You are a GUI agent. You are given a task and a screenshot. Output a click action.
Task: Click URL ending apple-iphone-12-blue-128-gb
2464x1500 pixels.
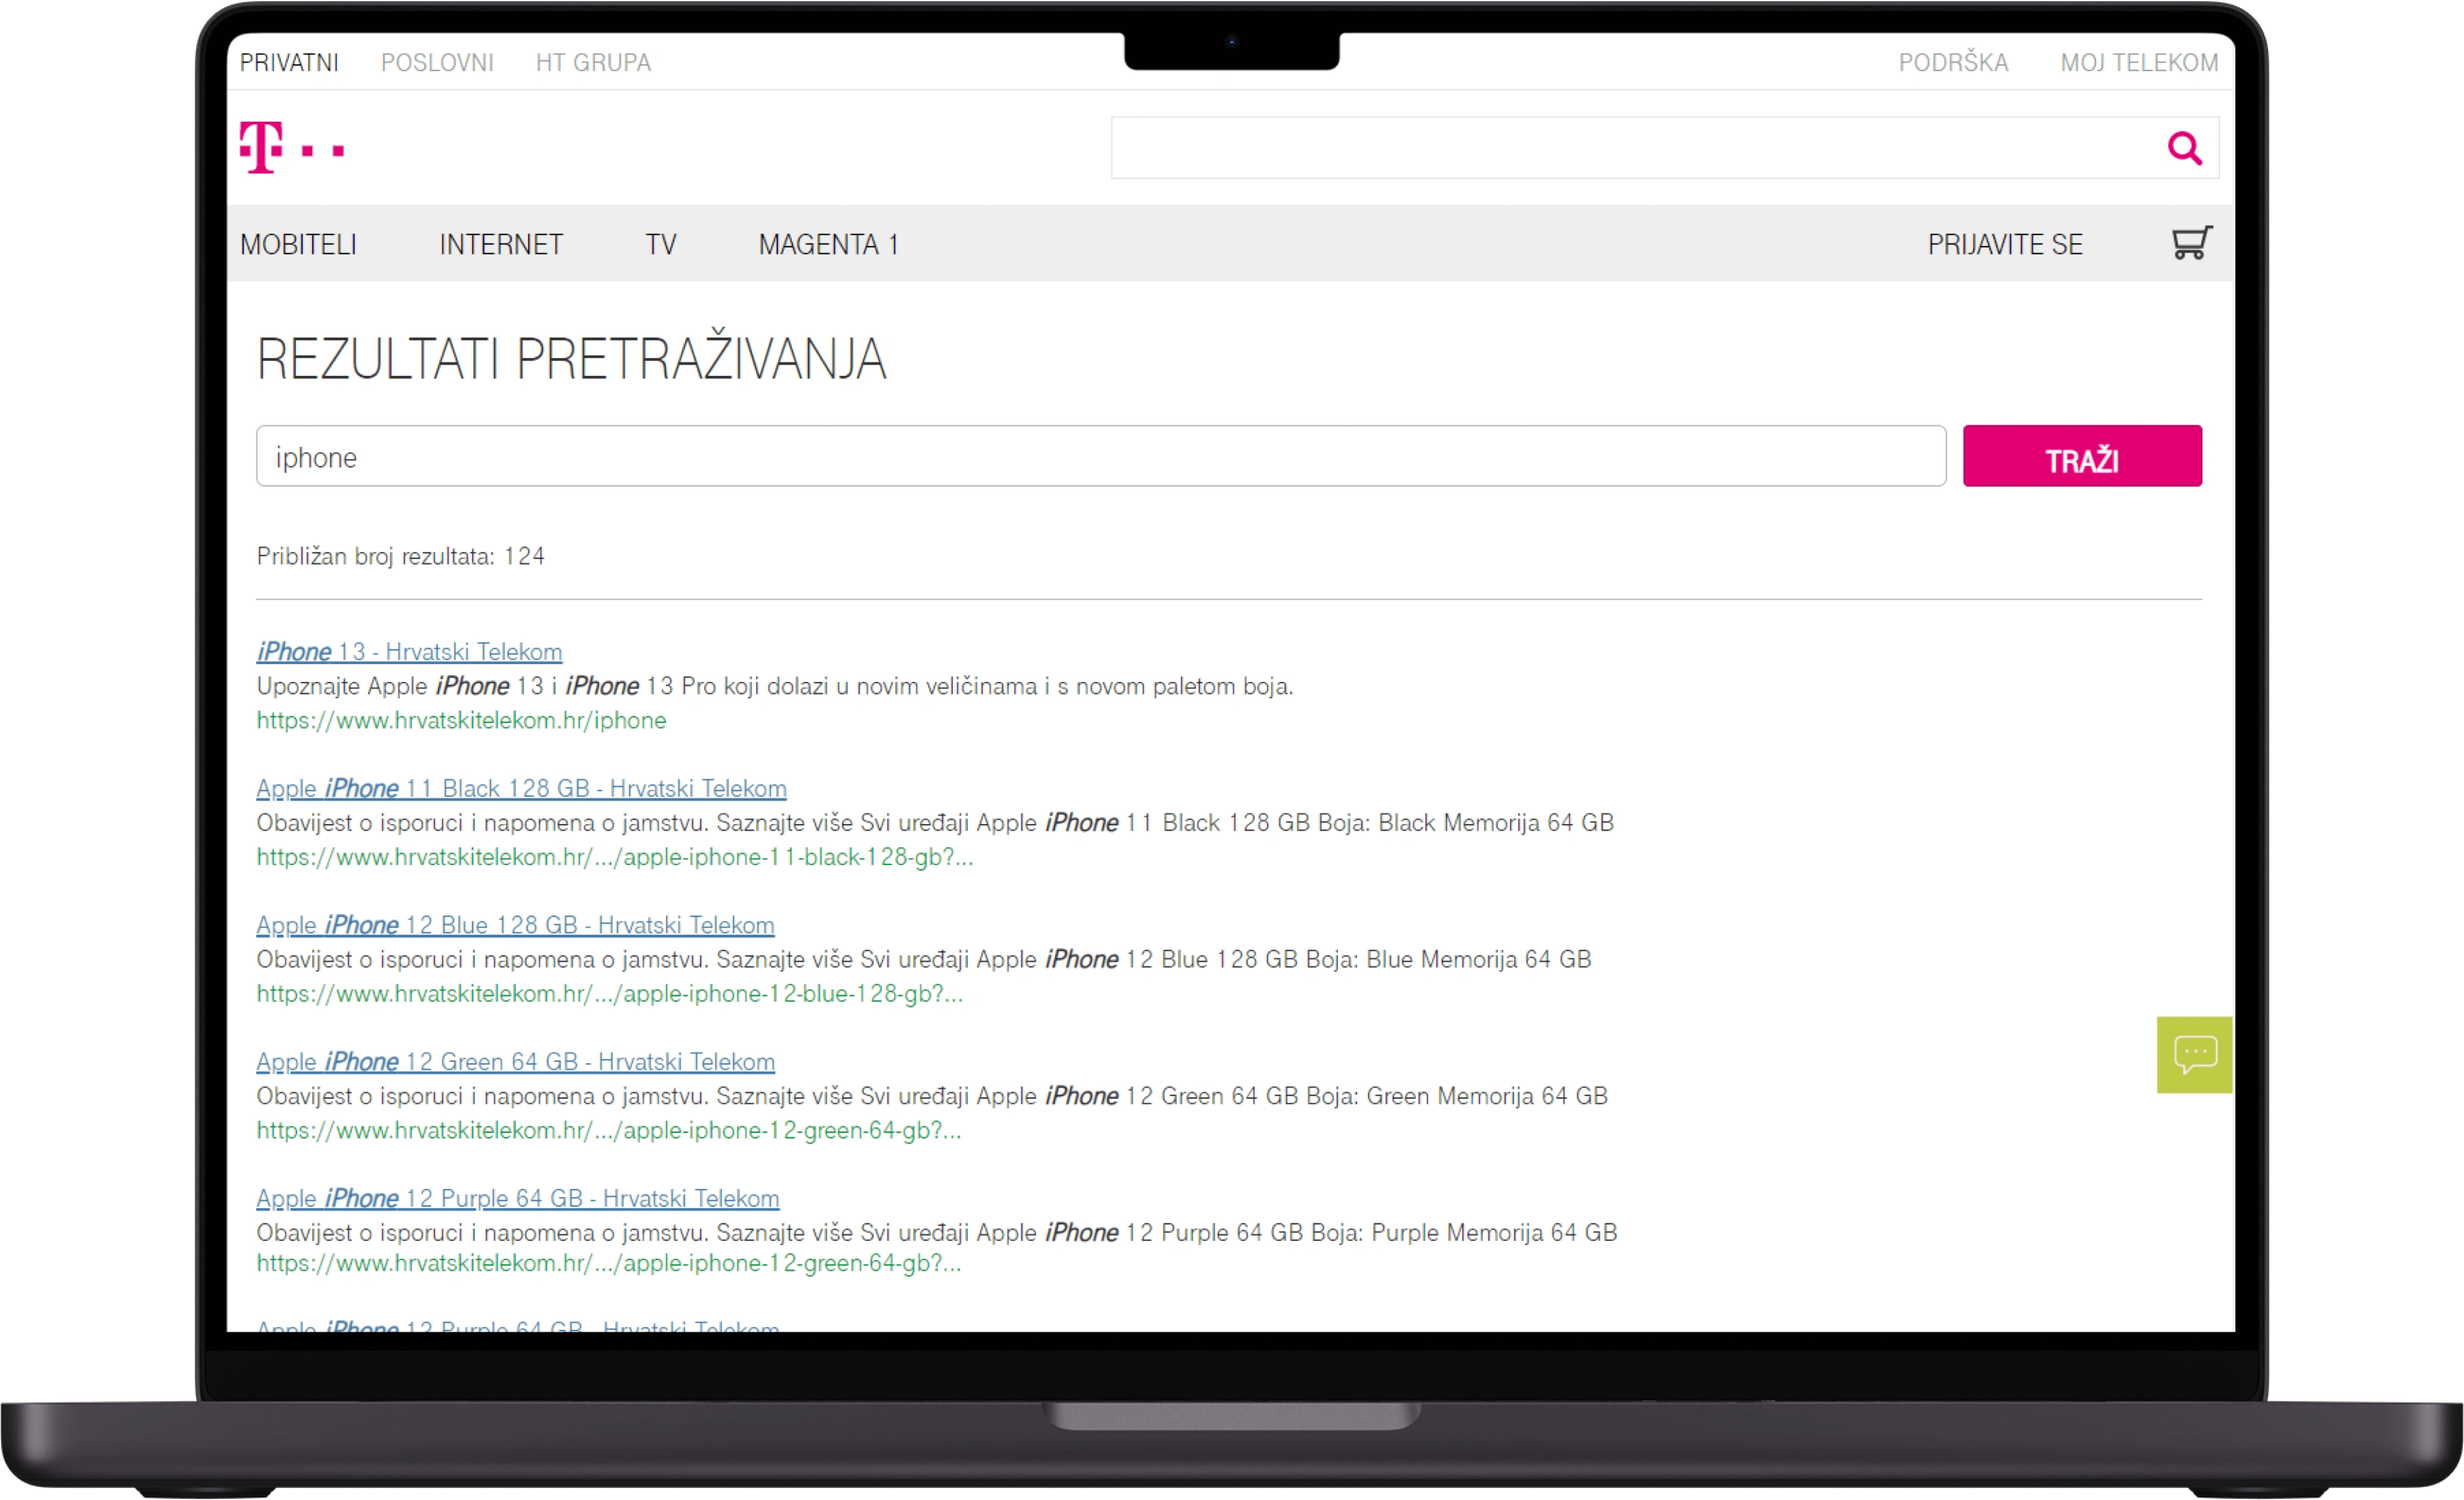pyautogui.click(x=610, y=995)
